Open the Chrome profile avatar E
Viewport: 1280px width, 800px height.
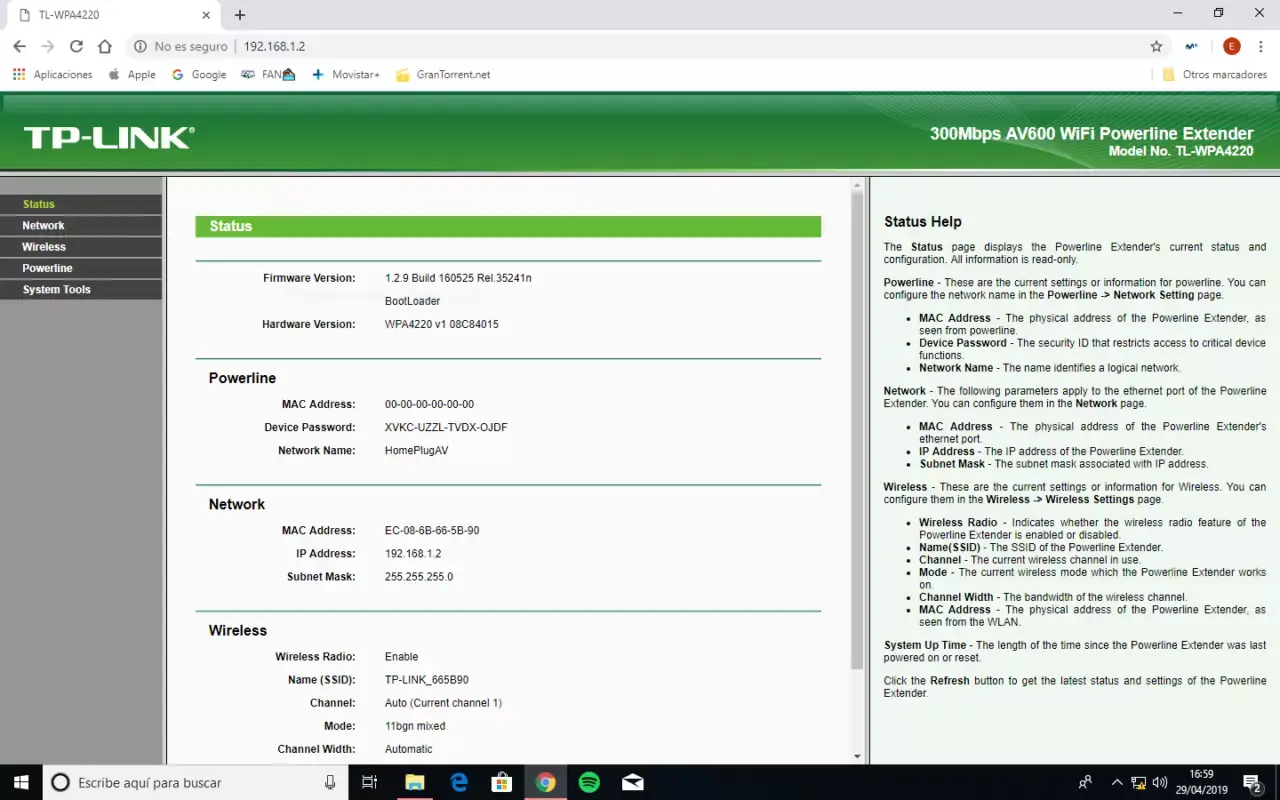click(x=1231, y=46)
